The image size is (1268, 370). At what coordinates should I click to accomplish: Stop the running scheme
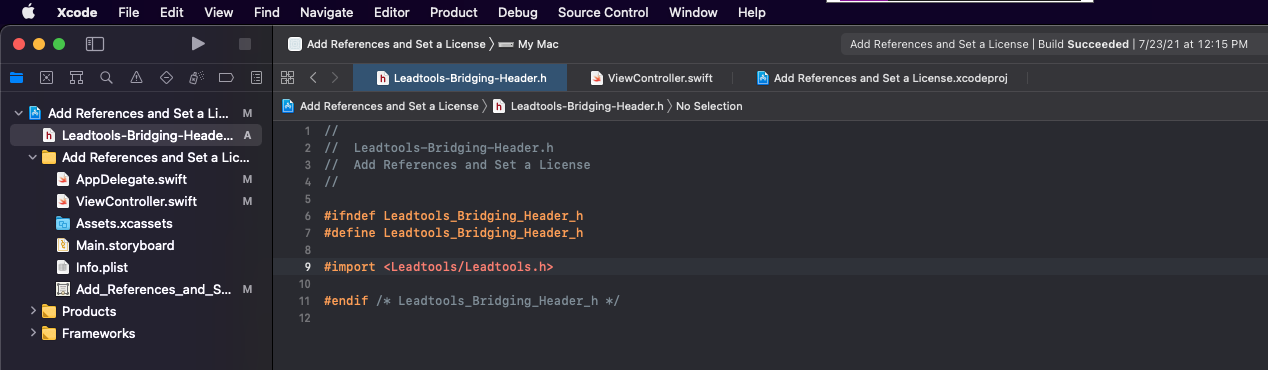click(x=245, y=44)
